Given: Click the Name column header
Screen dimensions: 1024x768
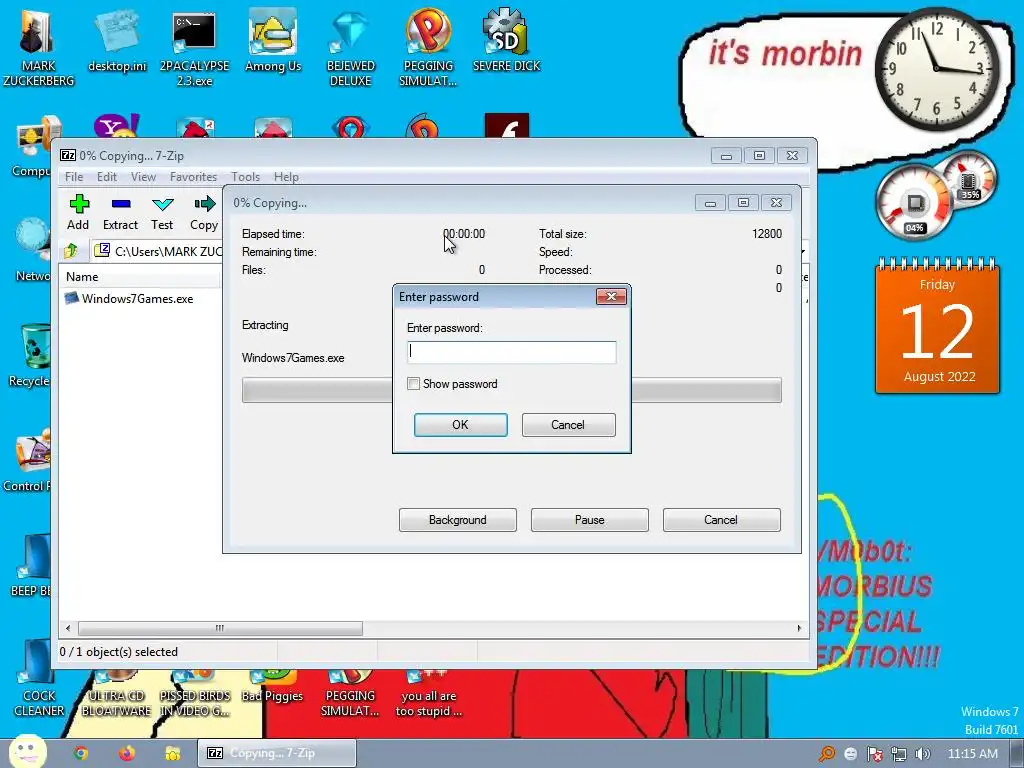Looking at the screenshot, I should [140, 277].
